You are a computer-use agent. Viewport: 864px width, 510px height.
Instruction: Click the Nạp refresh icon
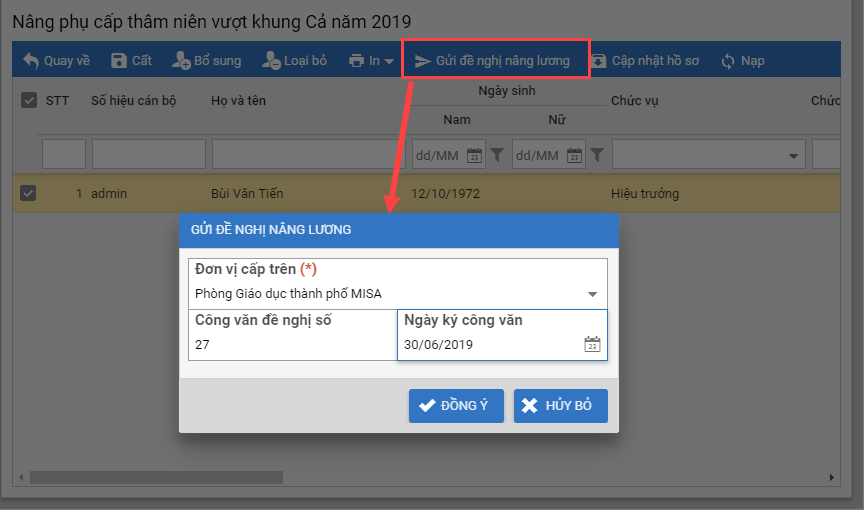point(728,61)
